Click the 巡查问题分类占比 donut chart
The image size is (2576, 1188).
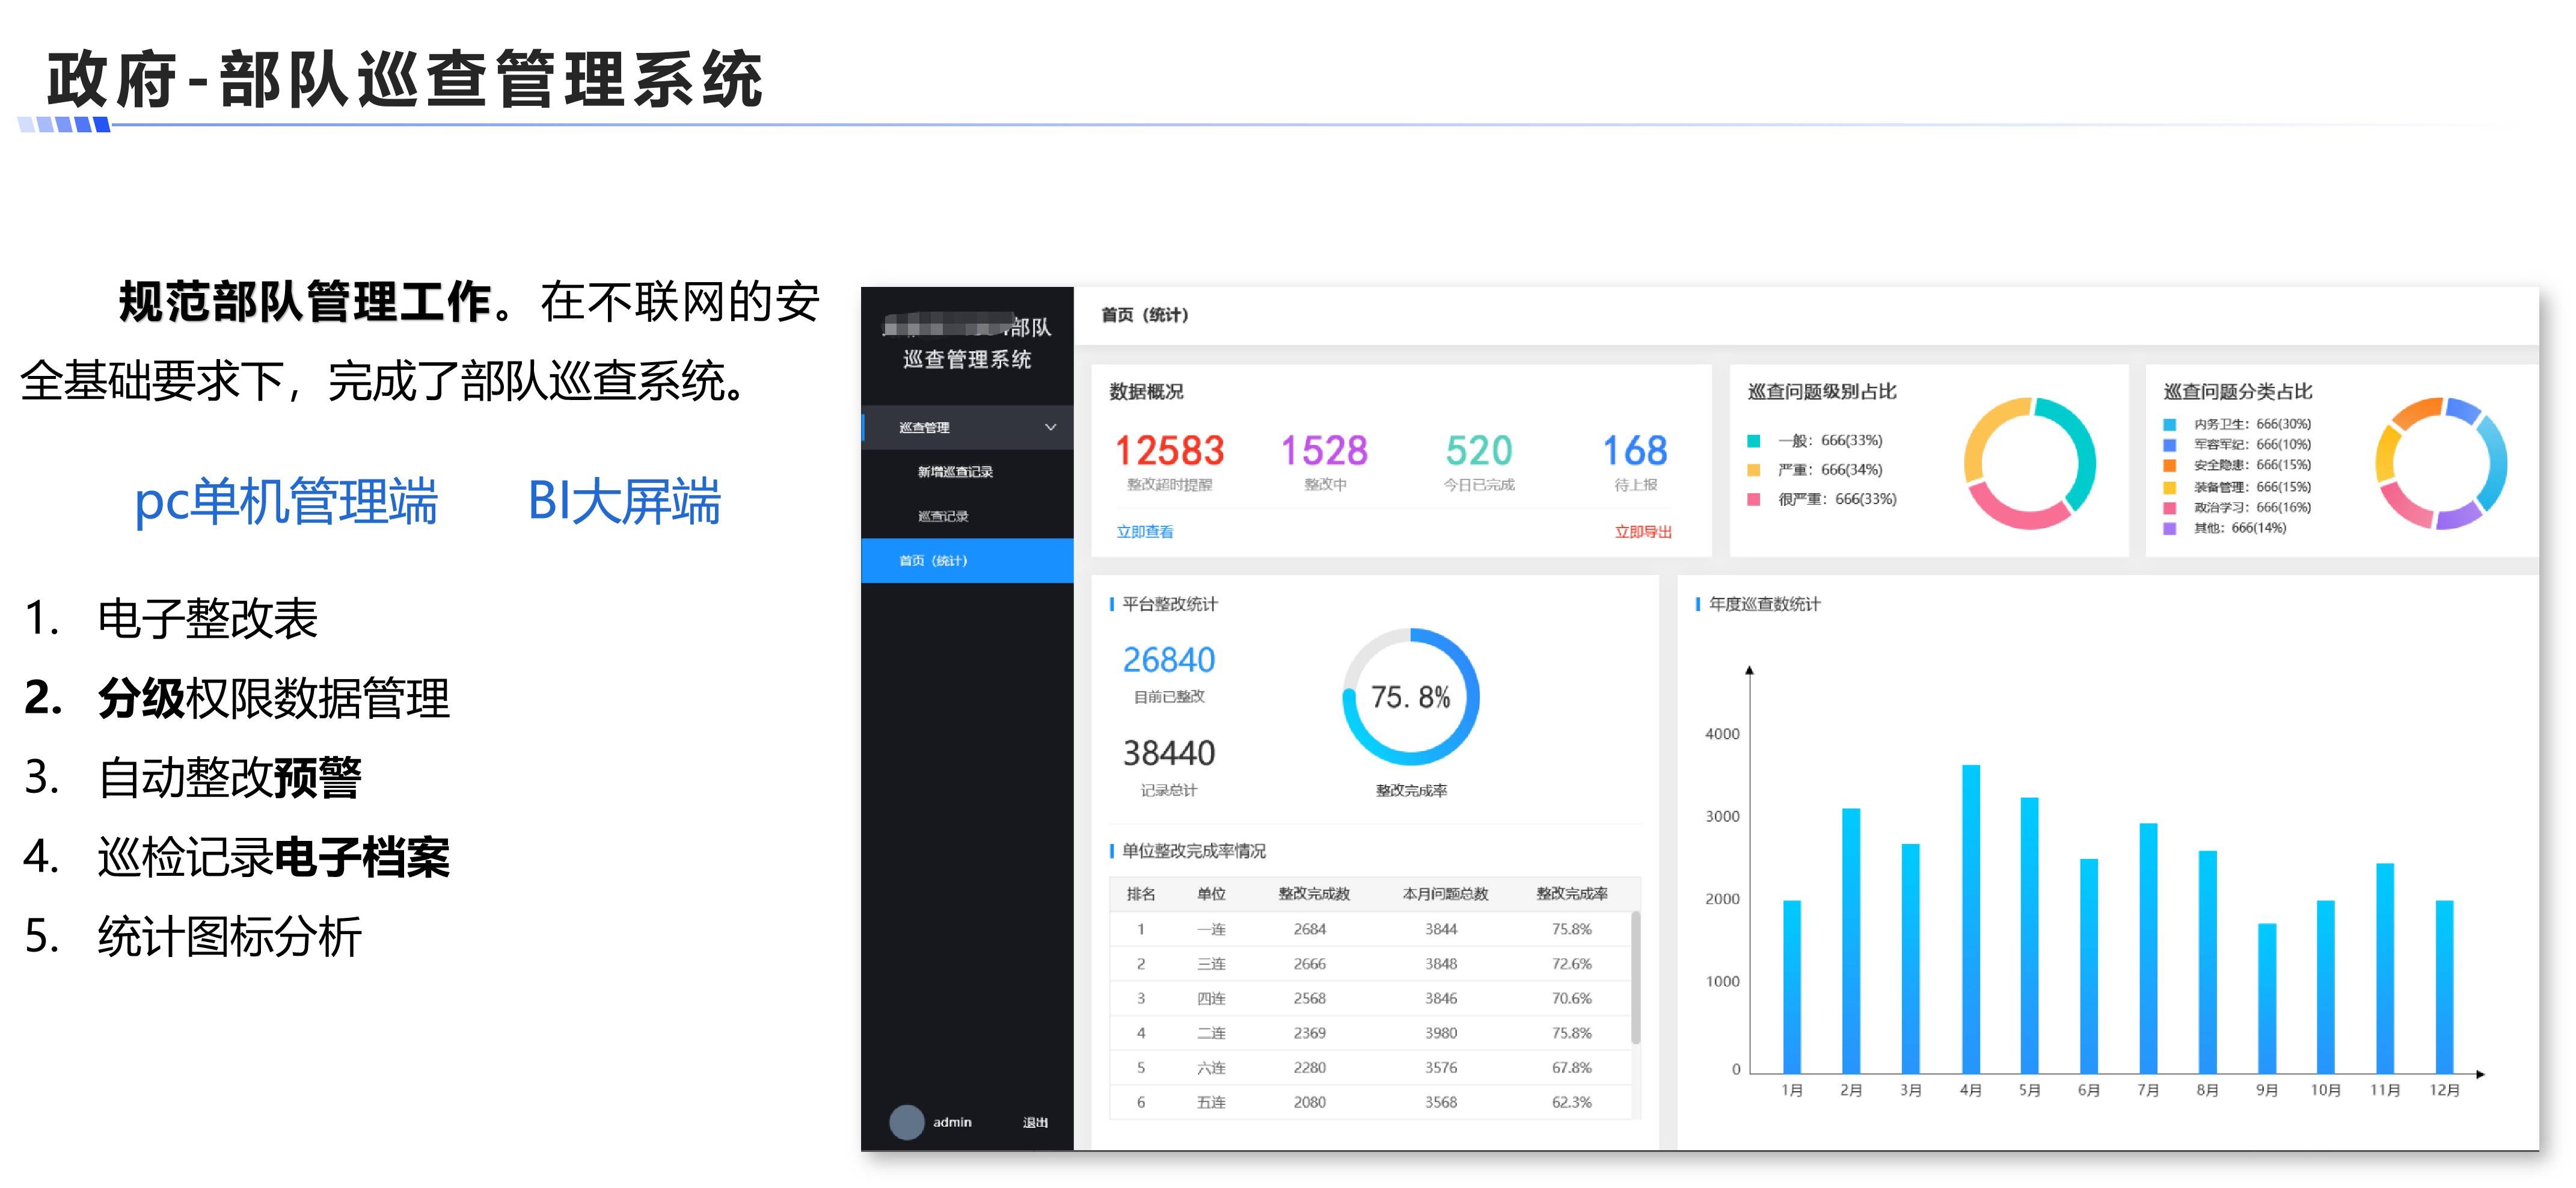pyautogui.click(x=2441, y=463)
